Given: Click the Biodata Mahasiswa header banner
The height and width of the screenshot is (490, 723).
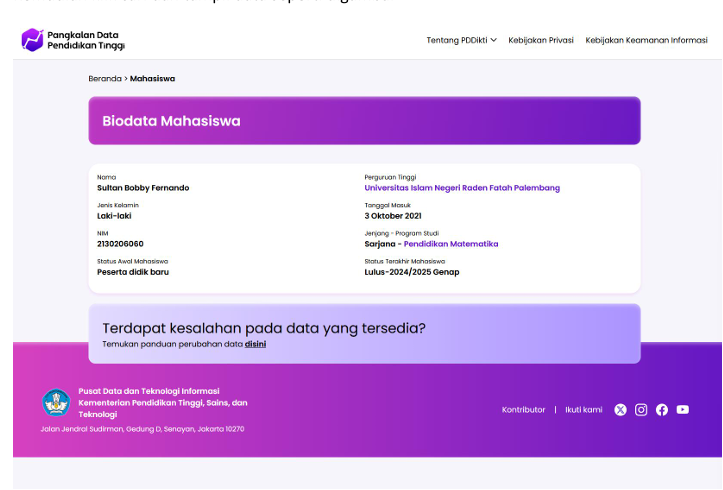Looking at the screenshot, I should click(364, 121).
